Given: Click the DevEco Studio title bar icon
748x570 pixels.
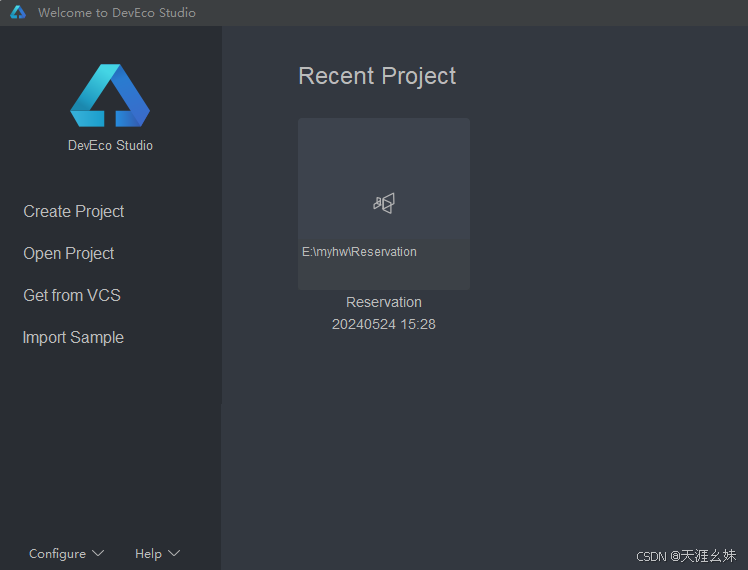Looking at the screenshot, I should pyautogui.click(x=18, y=12).
